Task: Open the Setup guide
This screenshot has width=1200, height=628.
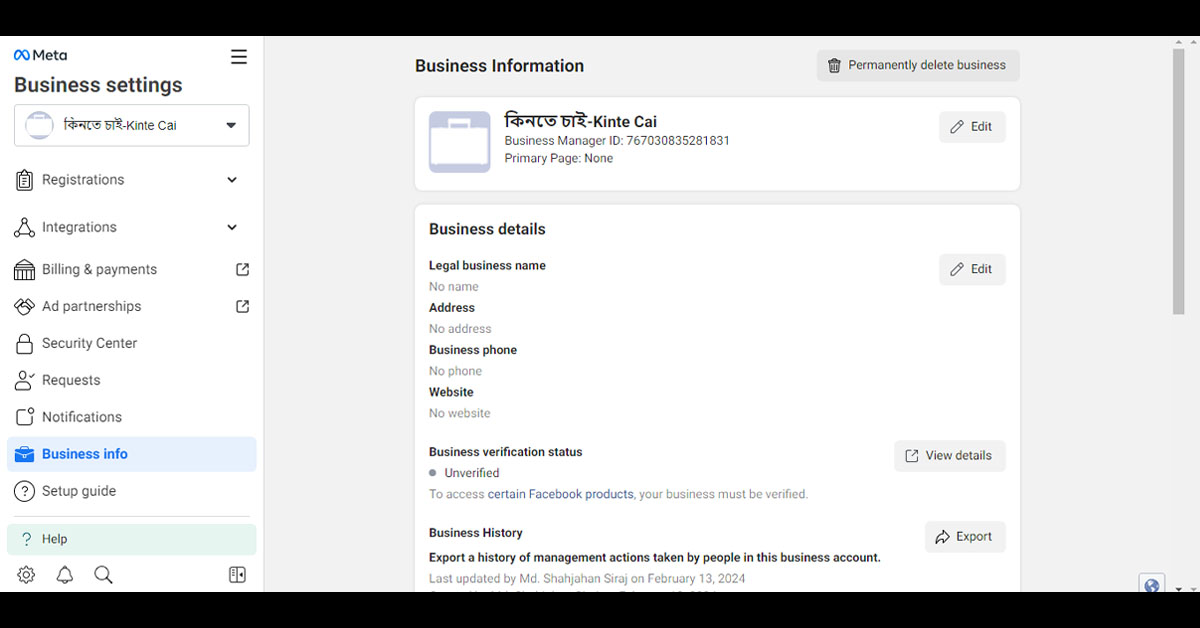Action: pos(132,491)
